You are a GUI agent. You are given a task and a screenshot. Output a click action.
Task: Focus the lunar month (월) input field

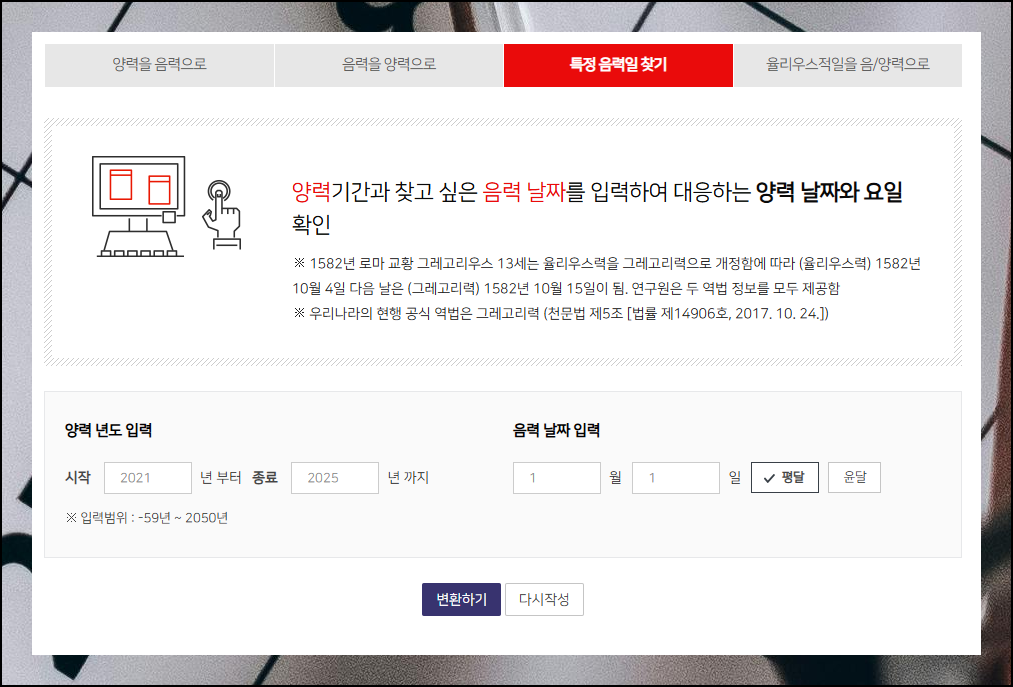pos(557,478)
